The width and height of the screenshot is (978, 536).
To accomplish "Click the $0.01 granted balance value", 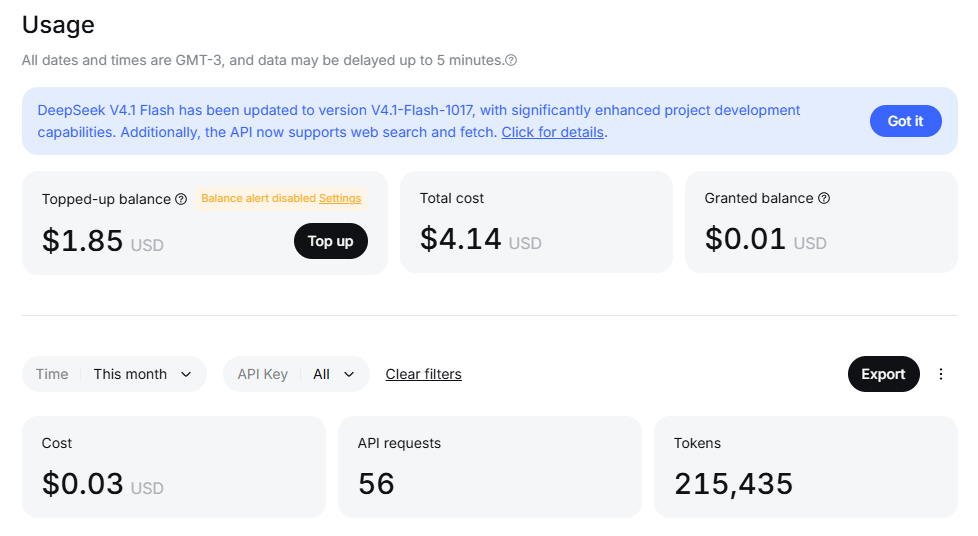I will 745,239.
